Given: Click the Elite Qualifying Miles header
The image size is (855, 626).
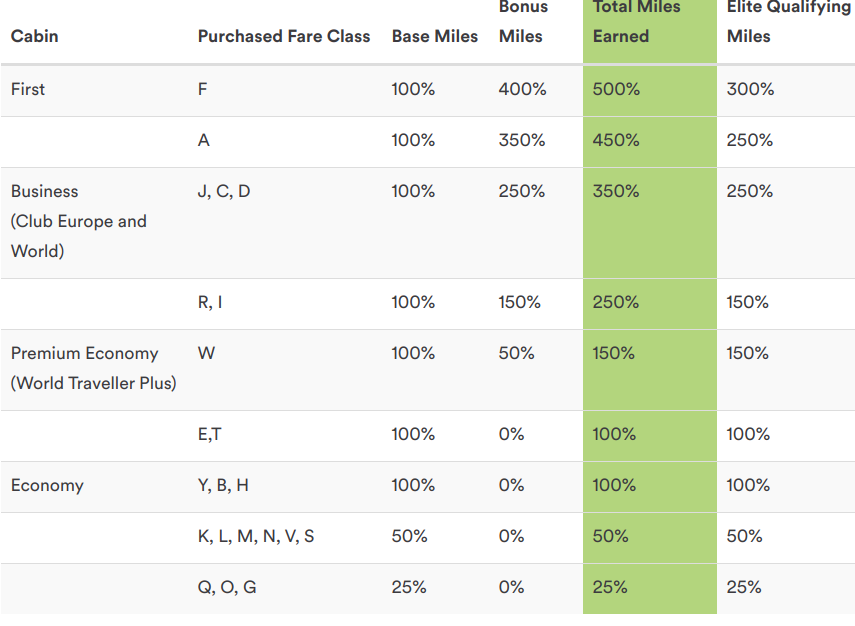Looking at the screenshot, I should click(x=788, y=22).
